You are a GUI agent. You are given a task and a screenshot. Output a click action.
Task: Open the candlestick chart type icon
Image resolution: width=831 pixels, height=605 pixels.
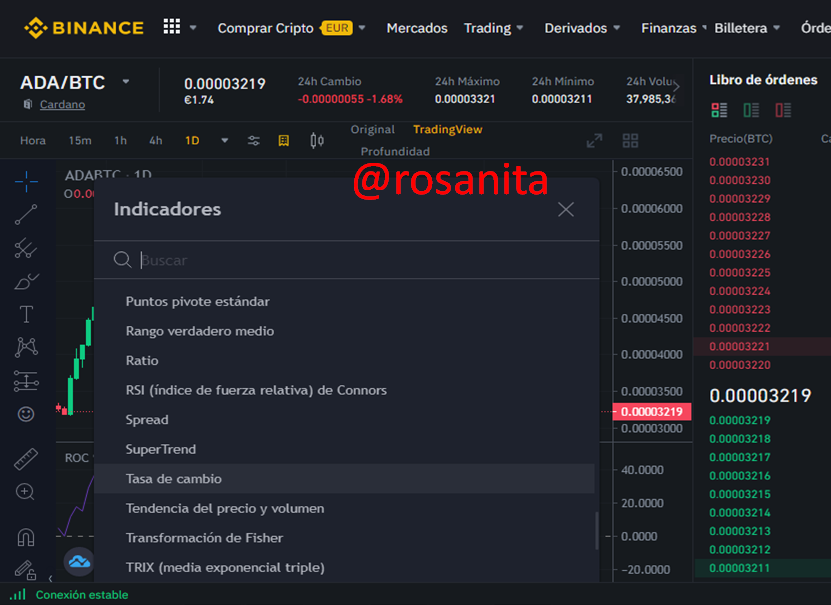(x=317, y=140)
